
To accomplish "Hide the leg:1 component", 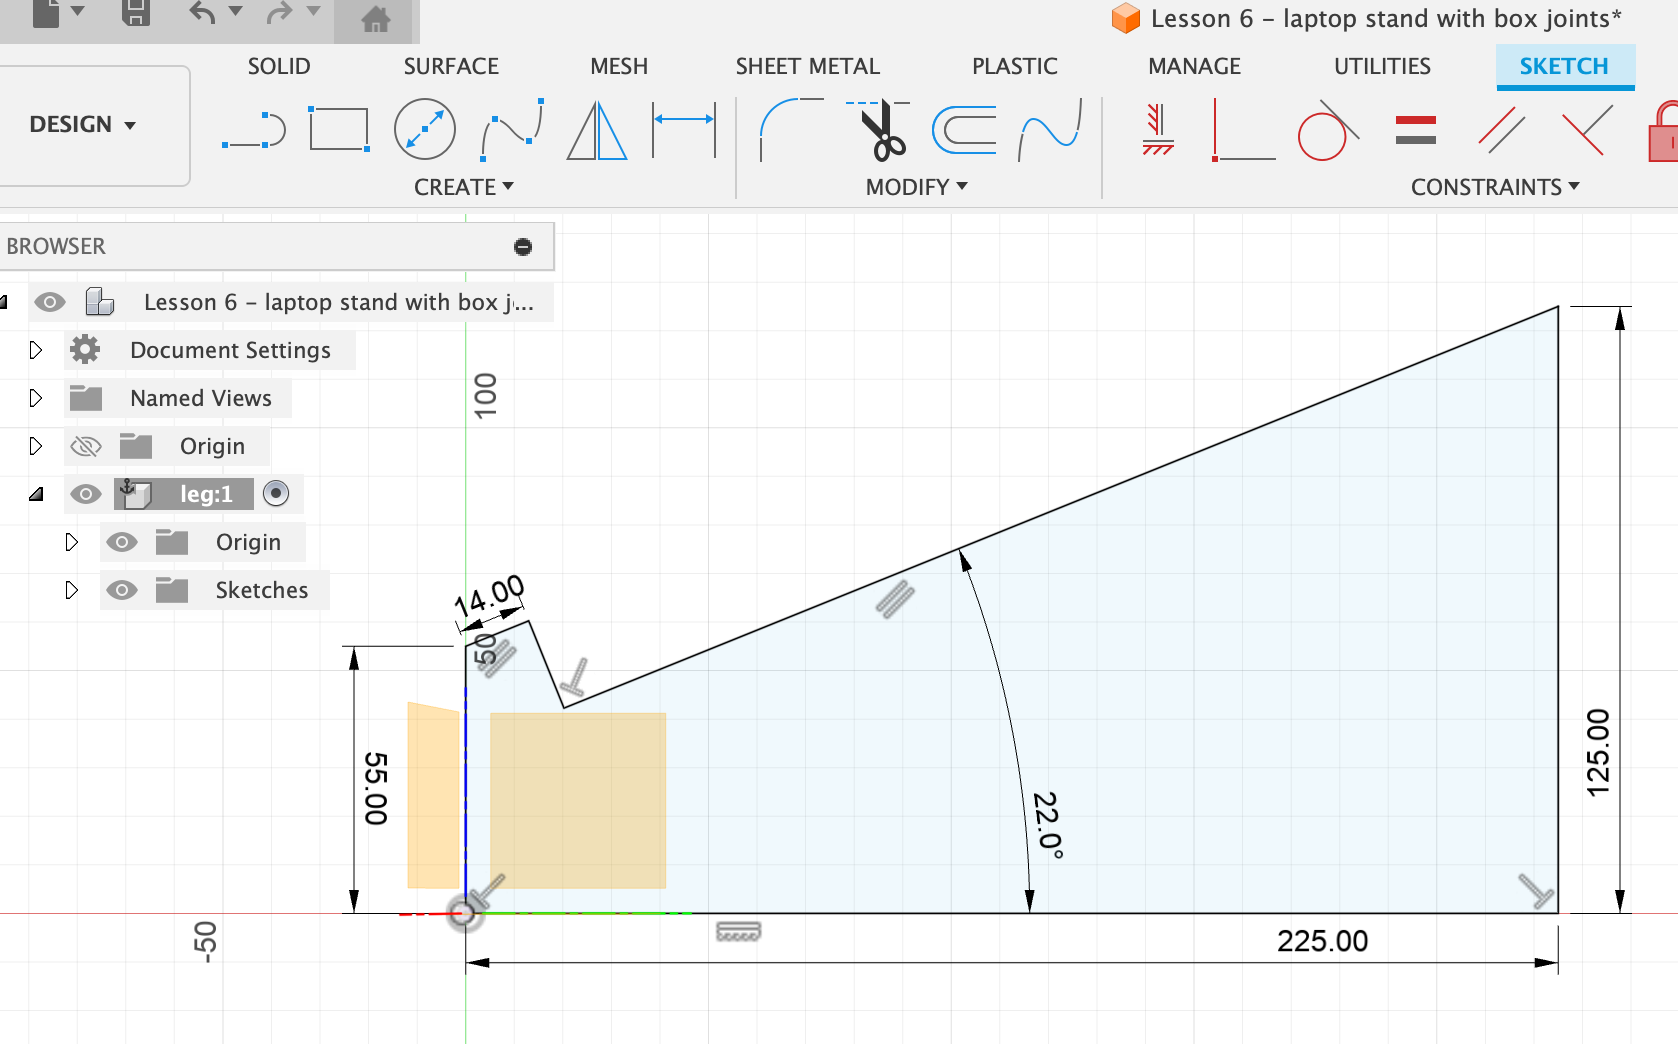I will 86,494.
